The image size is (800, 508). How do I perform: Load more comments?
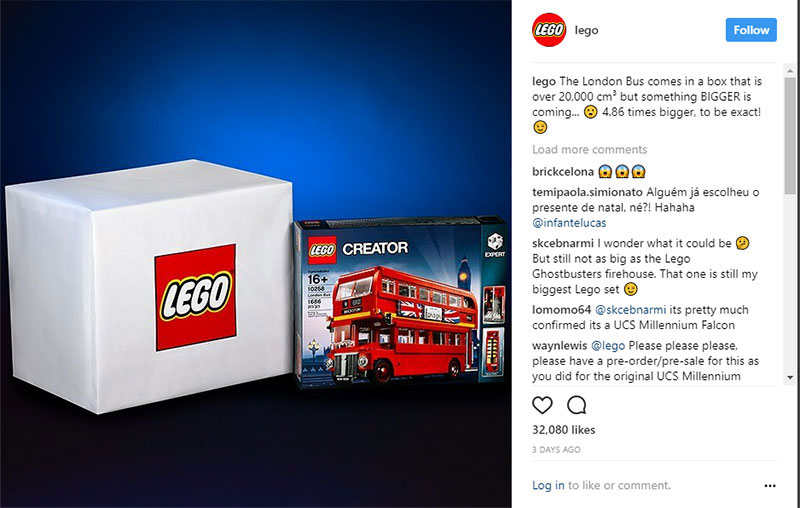tap(589, 149)
